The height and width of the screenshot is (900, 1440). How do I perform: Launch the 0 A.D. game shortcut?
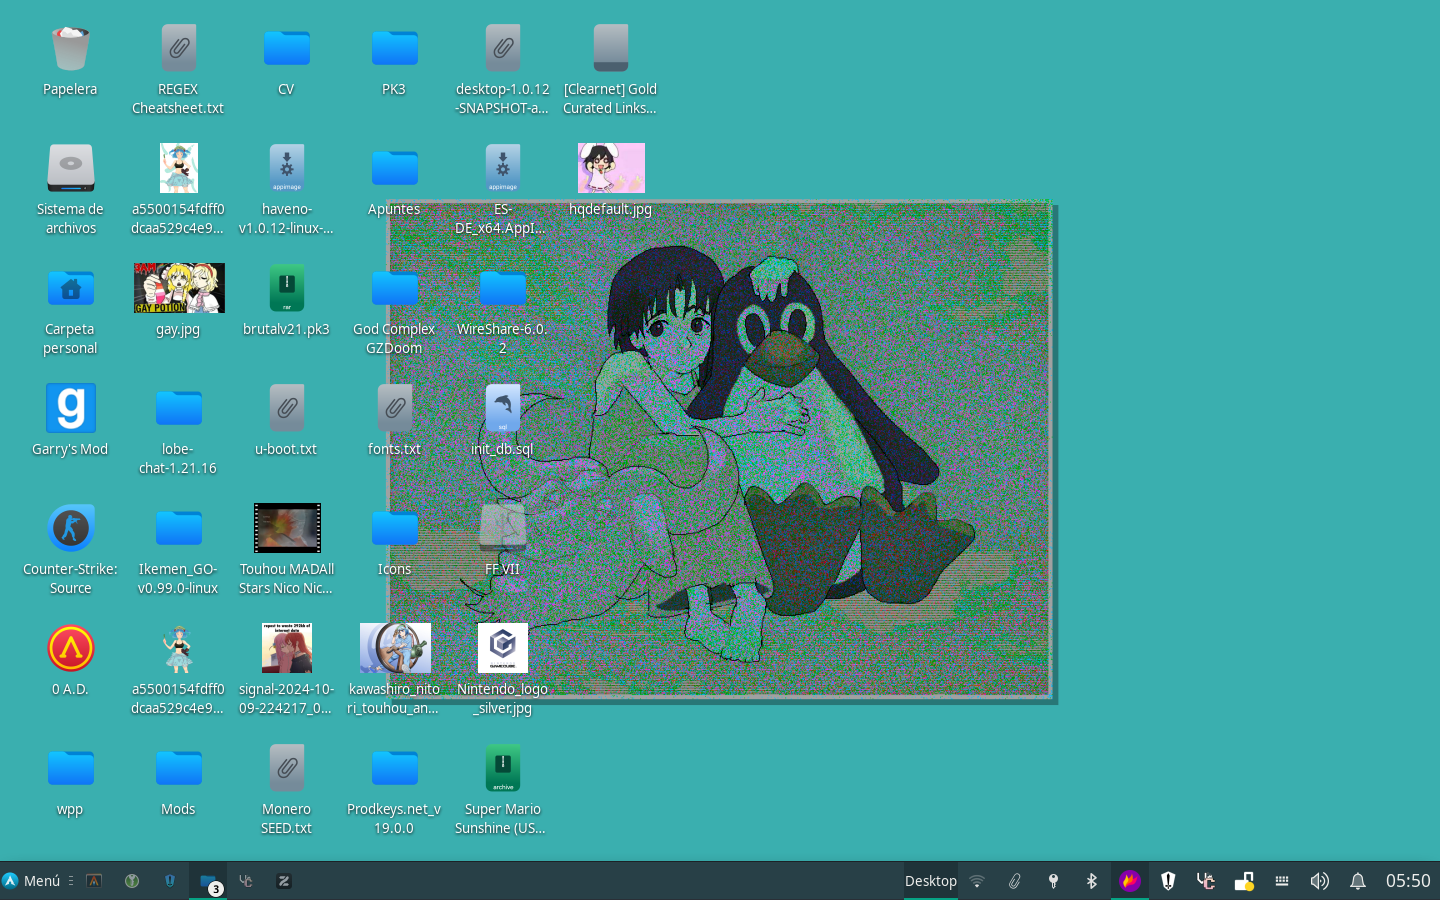point(70,648)
